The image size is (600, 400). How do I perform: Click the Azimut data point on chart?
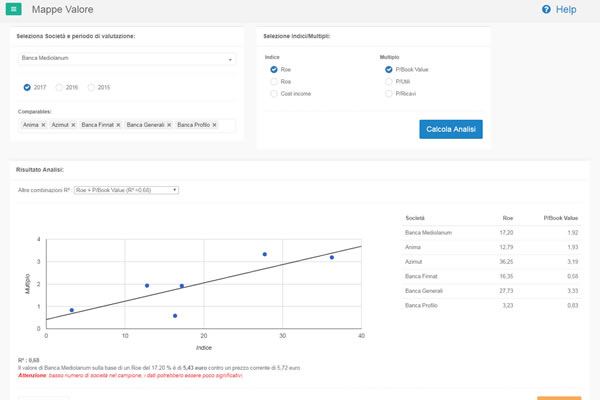332,258
